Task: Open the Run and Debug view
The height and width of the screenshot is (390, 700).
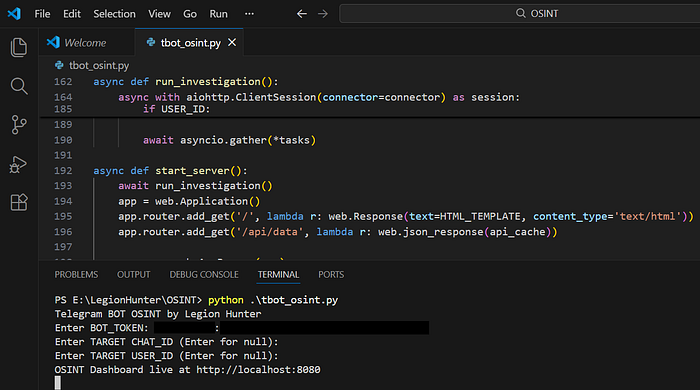Action: point(18,164)
